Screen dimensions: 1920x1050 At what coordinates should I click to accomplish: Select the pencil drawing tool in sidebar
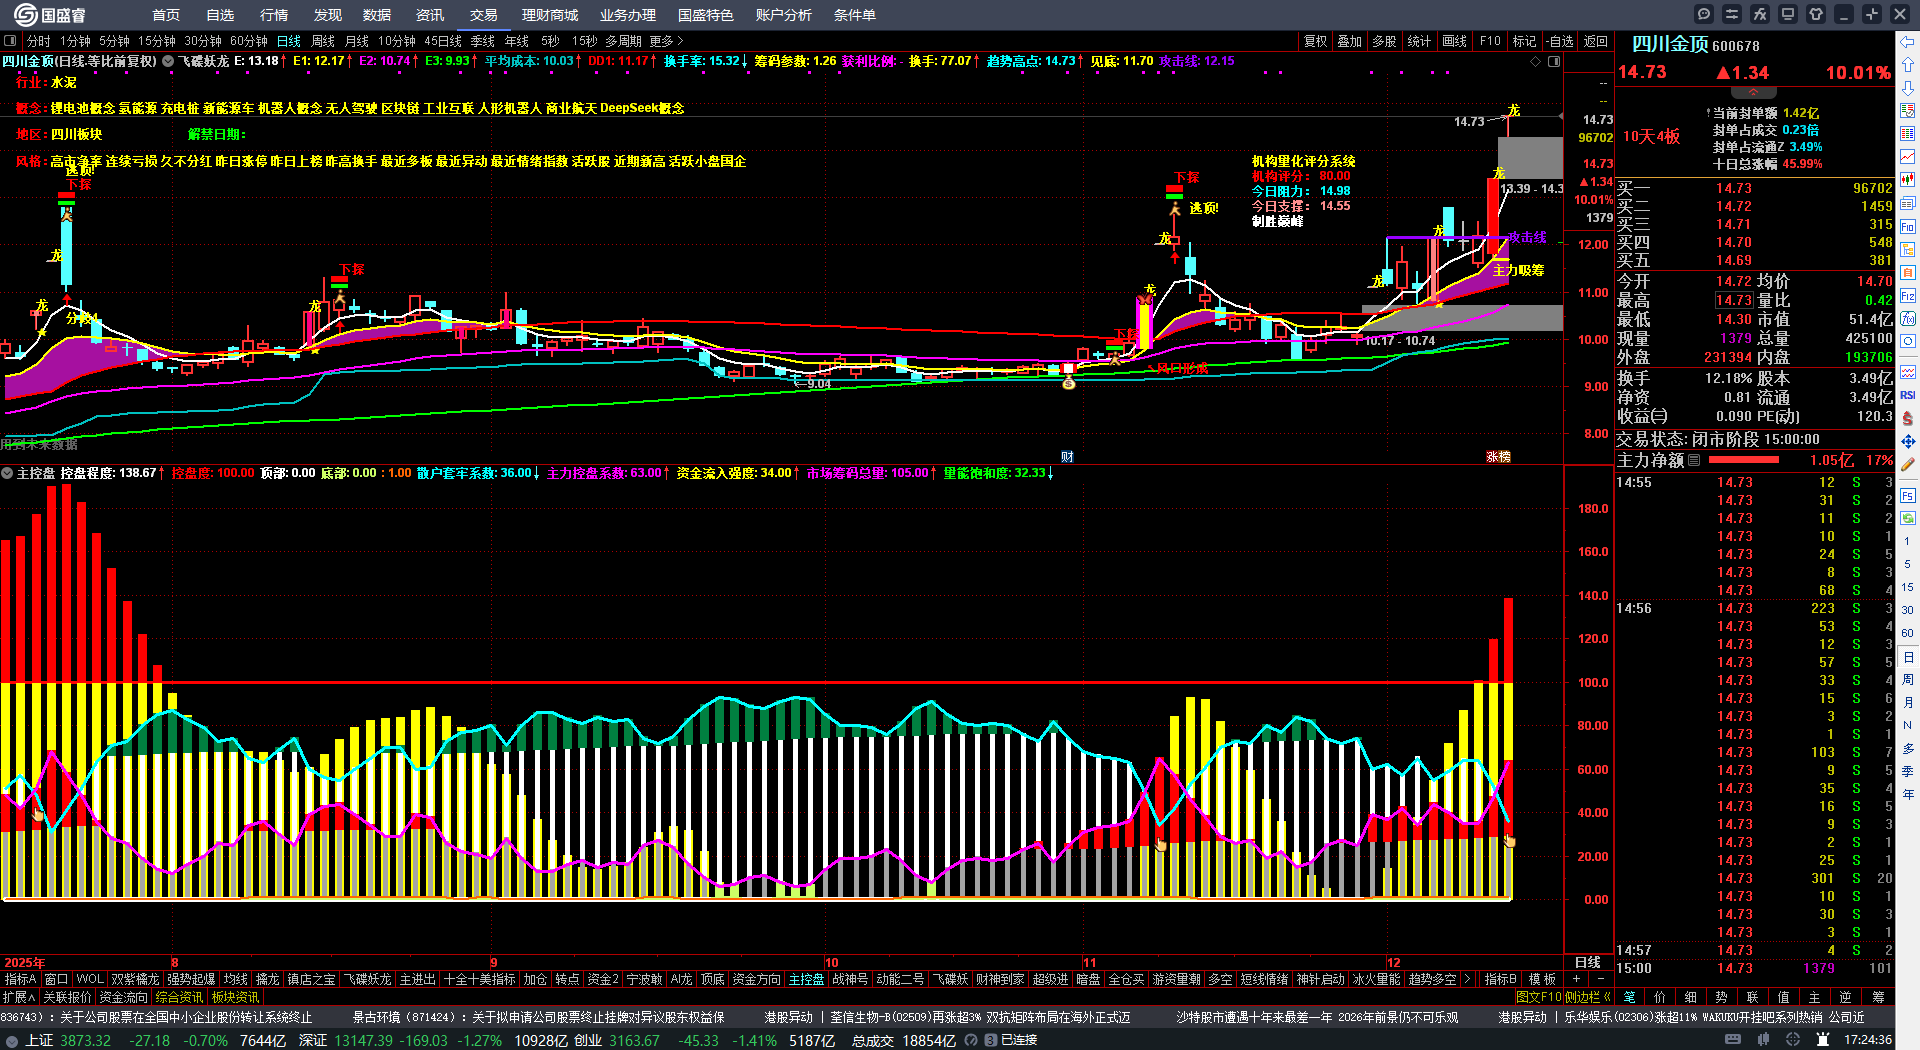point(1908,464)
